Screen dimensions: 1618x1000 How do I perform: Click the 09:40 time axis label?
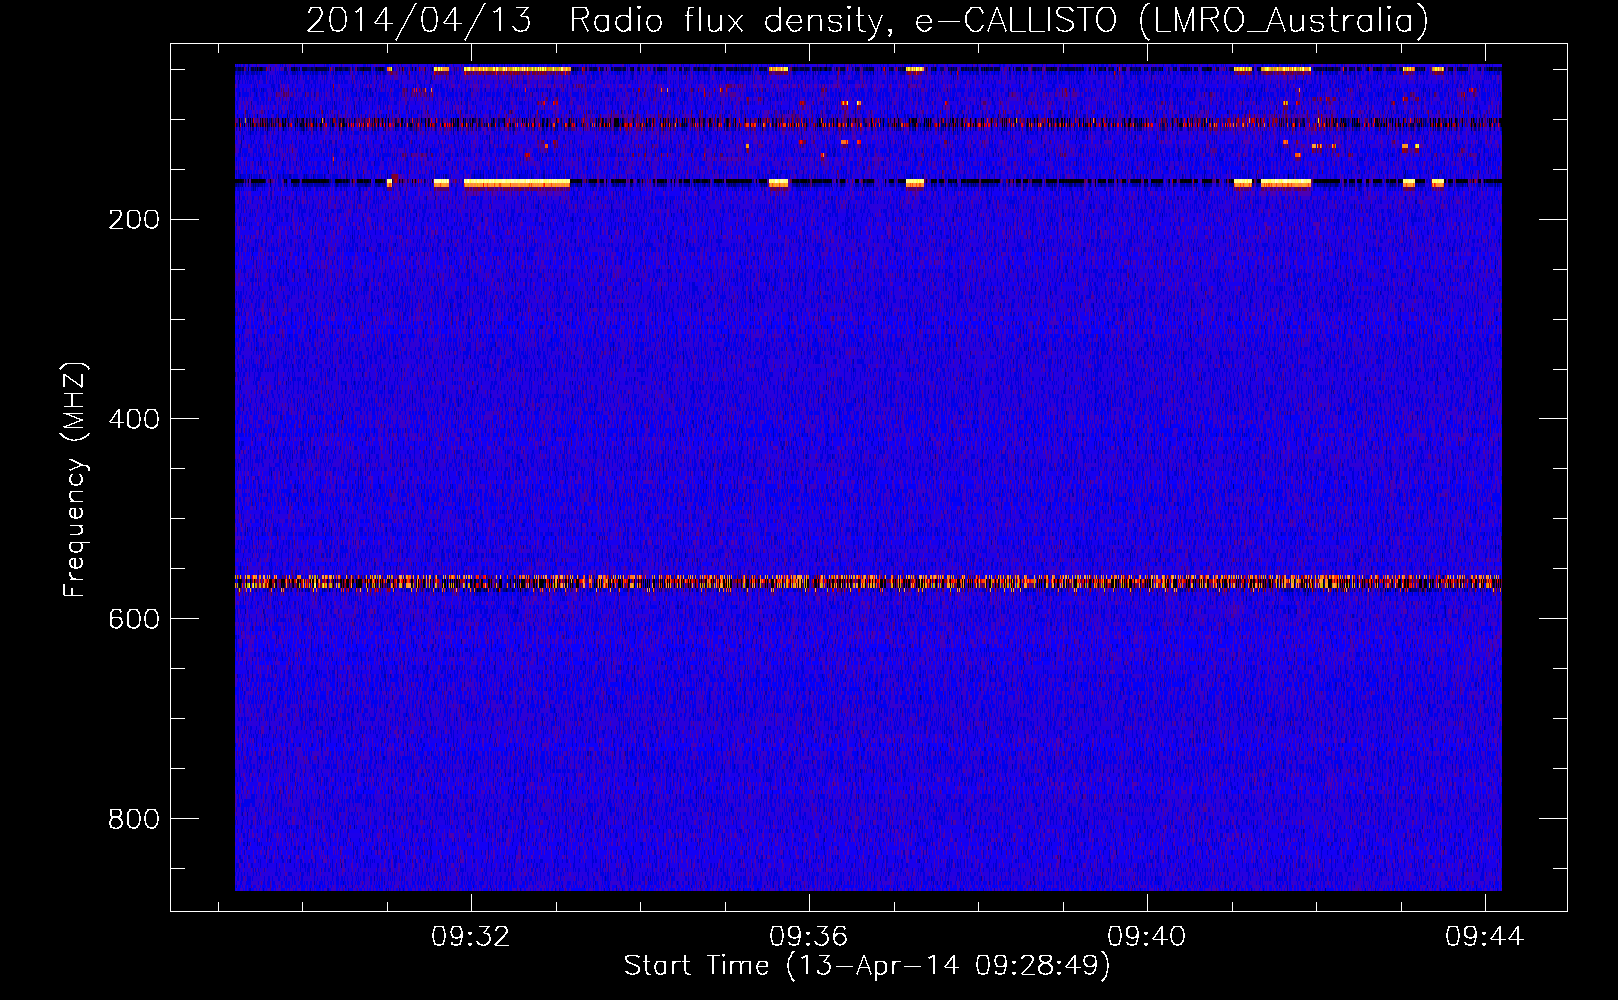pos(1146,936)
